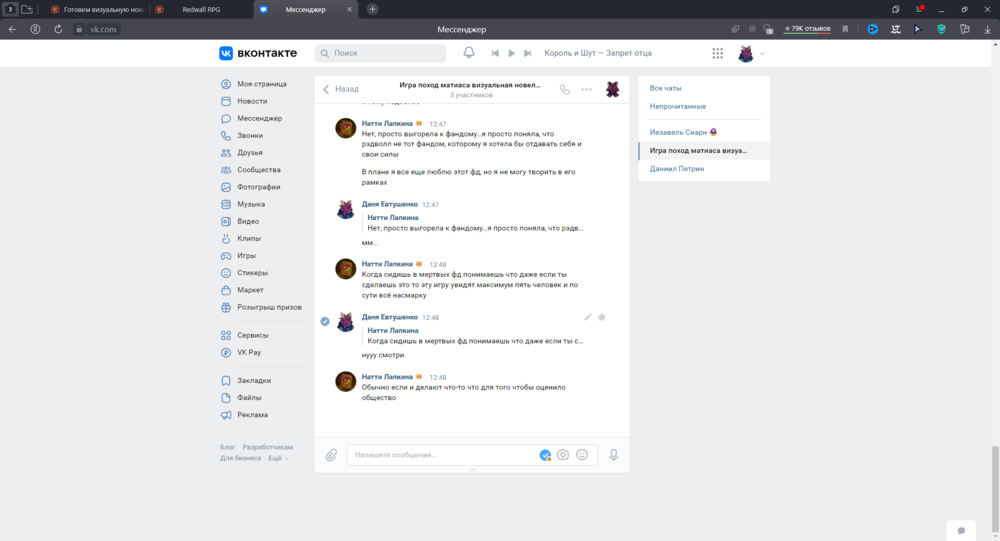This screenshot has width=1000, height=541.
Task: Record voice message with microphone
Action: pyautogui.click(x=614, y=455)
